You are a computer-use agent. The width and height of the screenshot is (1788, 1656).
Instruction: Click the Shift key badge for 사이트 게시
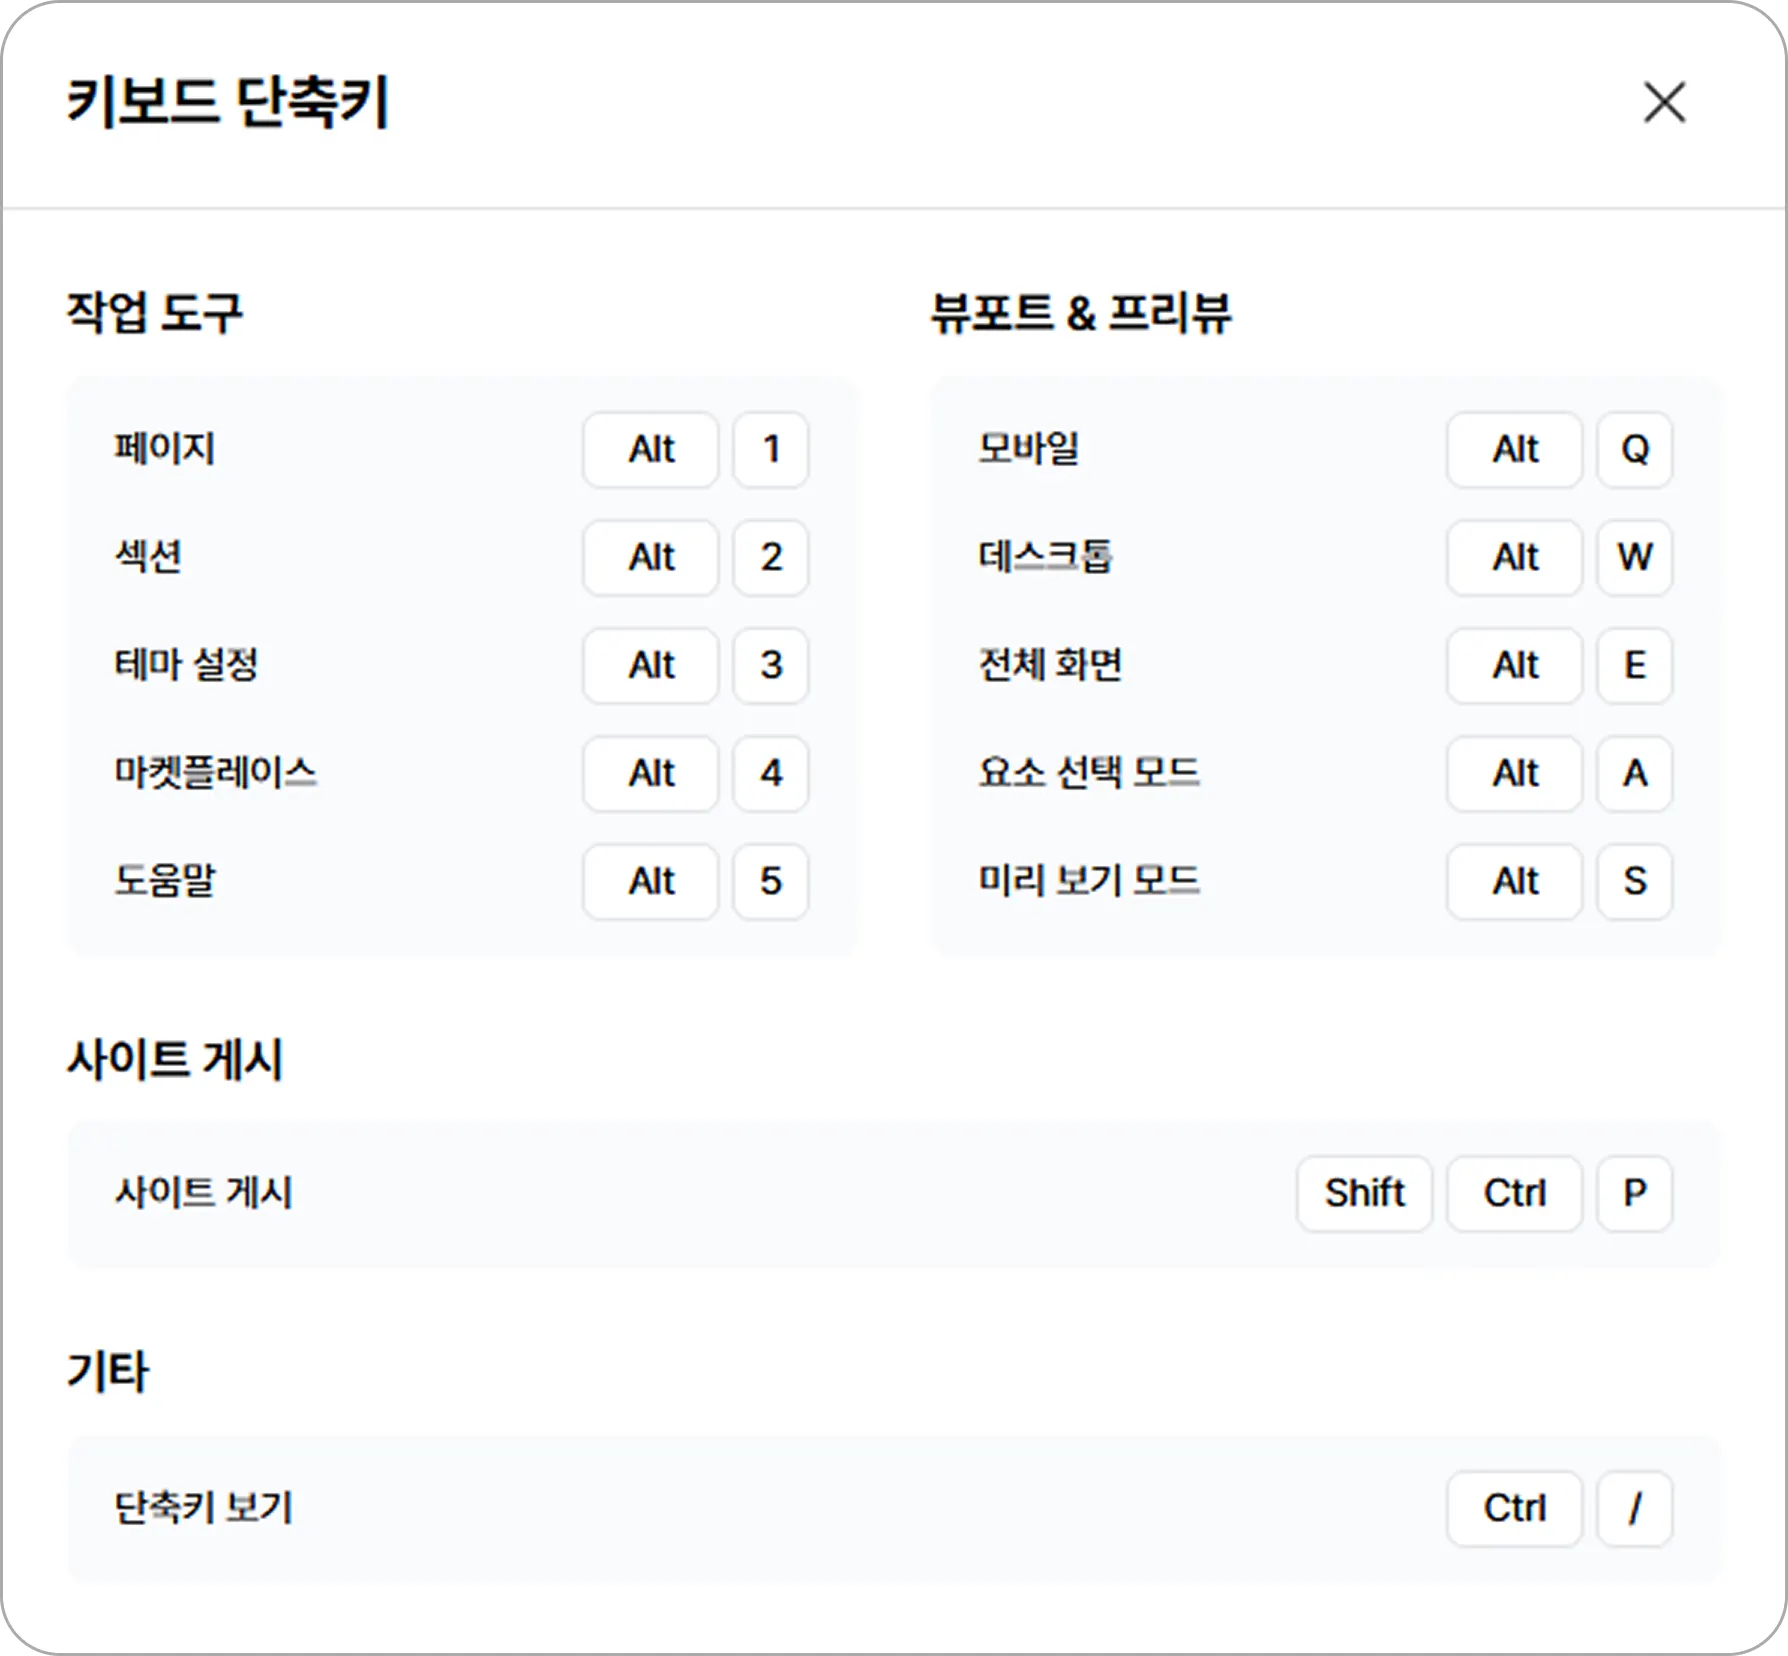(x=1364, y=1194)
